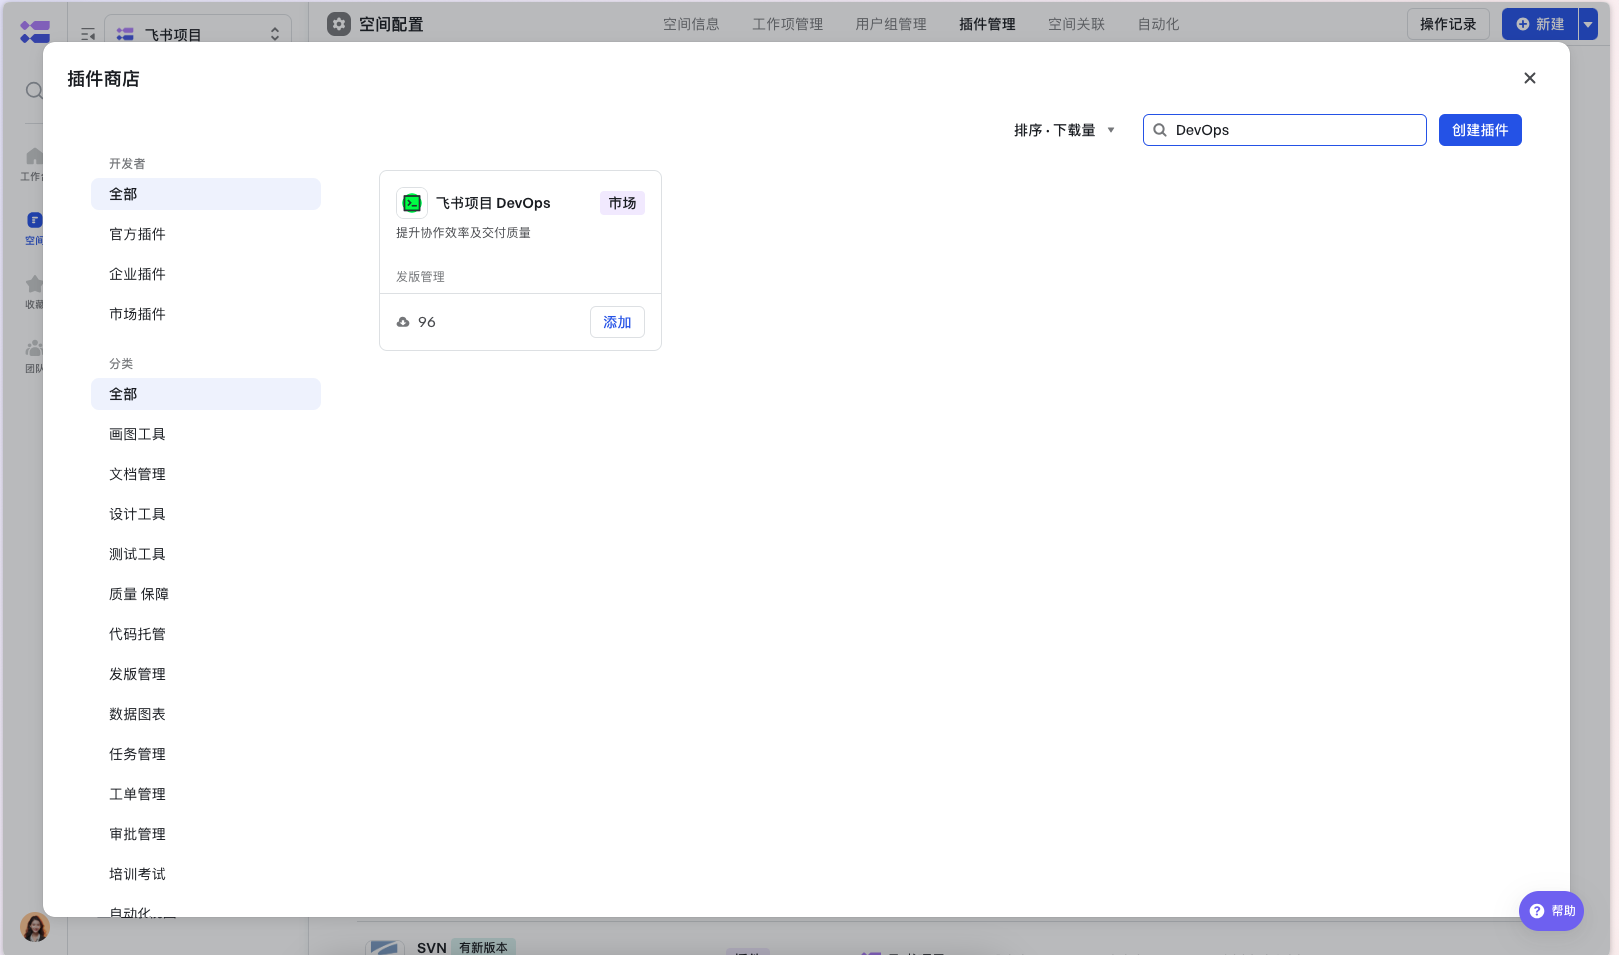This screenshot has width=1619, height=955.
Task: Select the 数据图表 category
Action: (x=206, y=714)
